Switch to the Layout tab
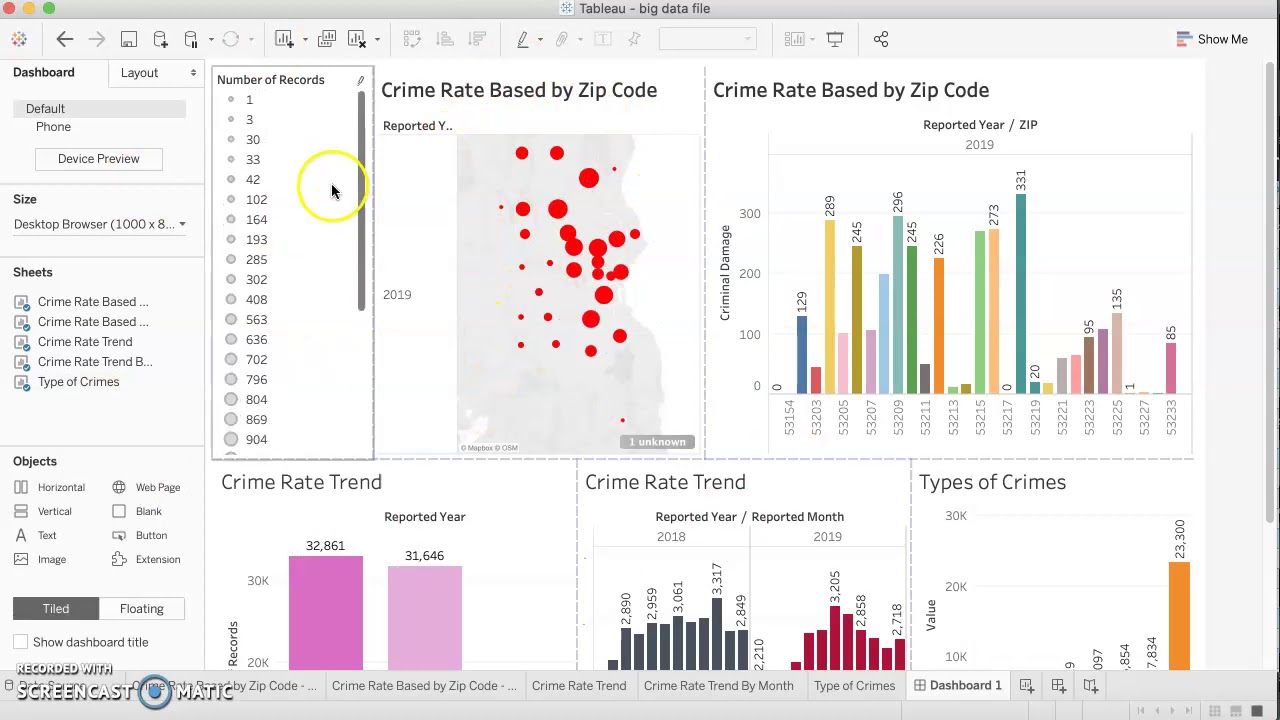This screenshot has height=720, width=1280. [139, 72]
